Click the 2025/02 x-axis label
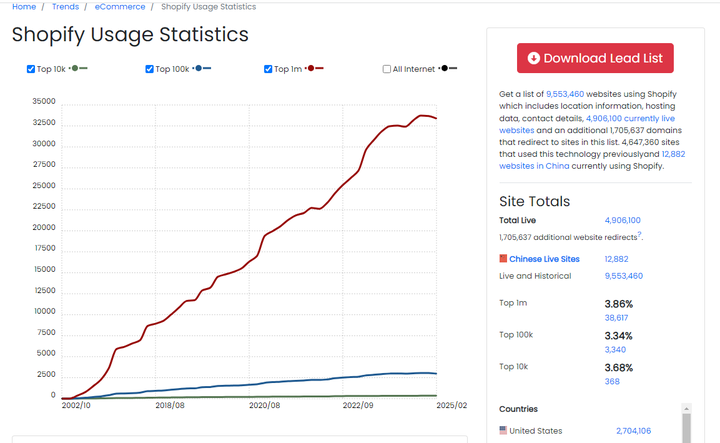720x443 pixels. 451,405
